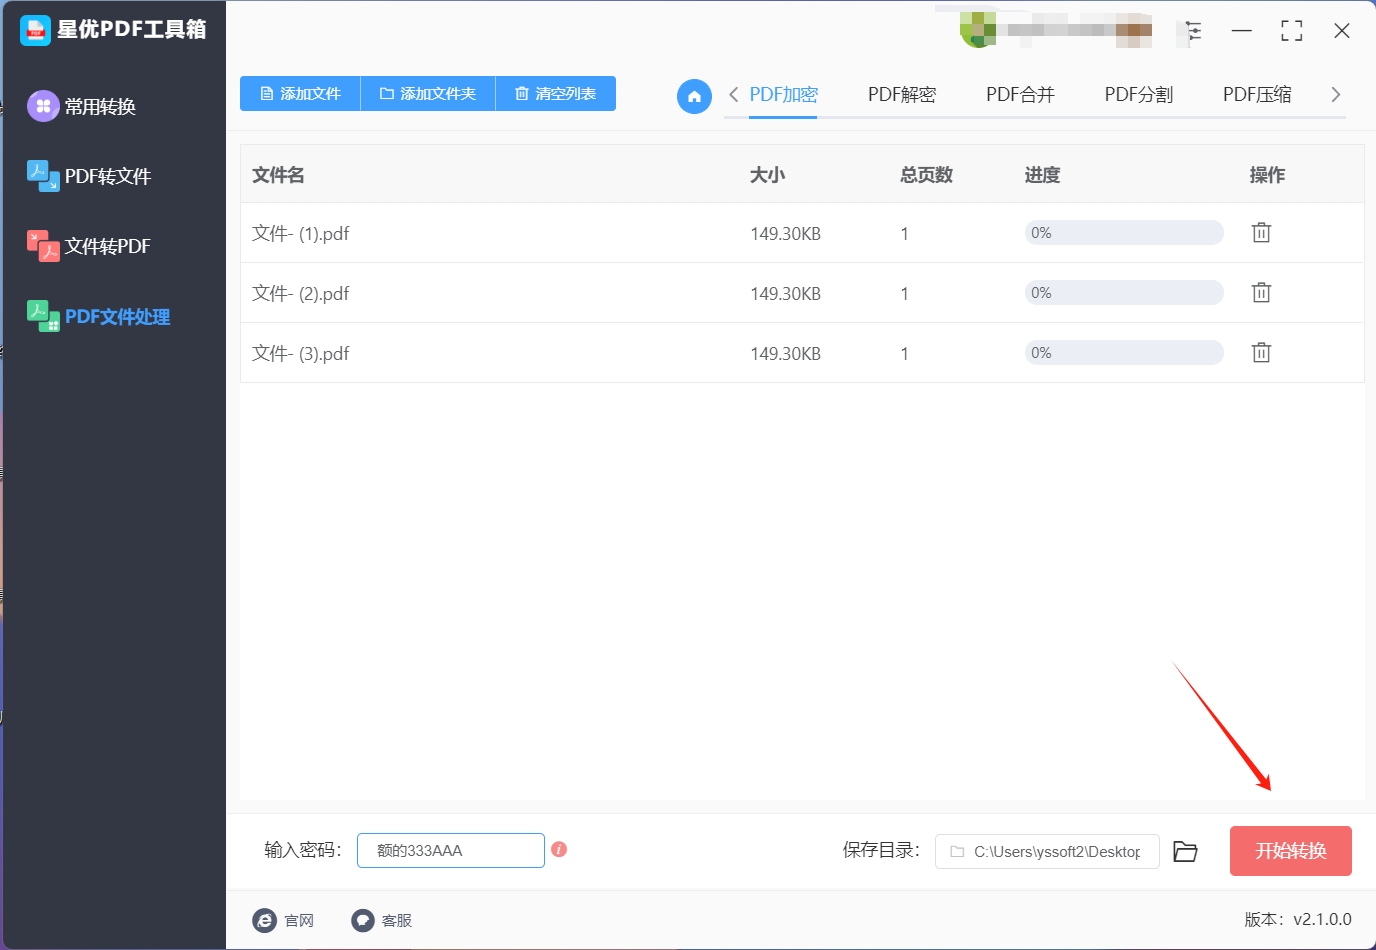Viewport: 1376px width, 950px height.
Task: Click the user avatar in title bar
Action: pyautogui.click(x=978, y=30)
